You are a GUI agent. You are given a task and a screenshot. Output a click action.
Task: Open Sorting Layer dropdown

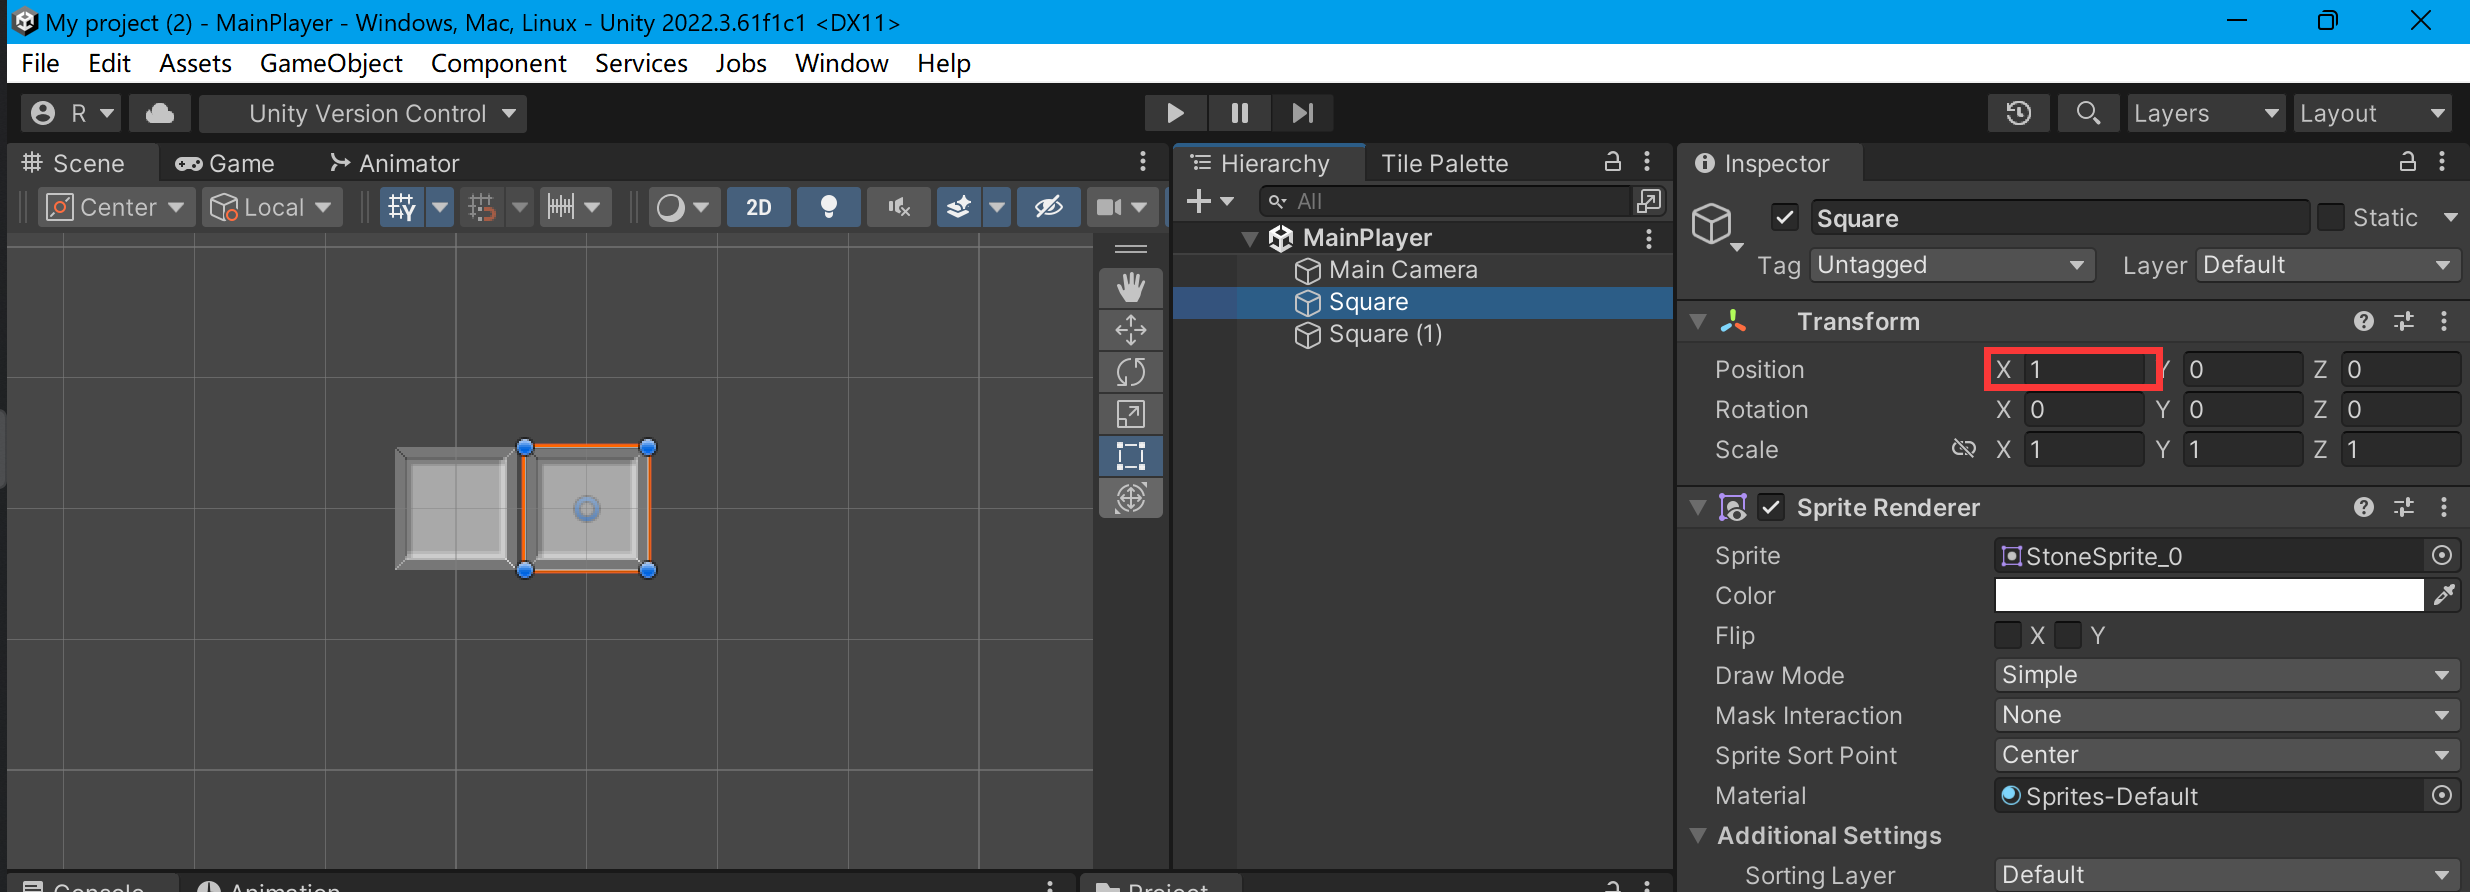[x=2227, y=875]
